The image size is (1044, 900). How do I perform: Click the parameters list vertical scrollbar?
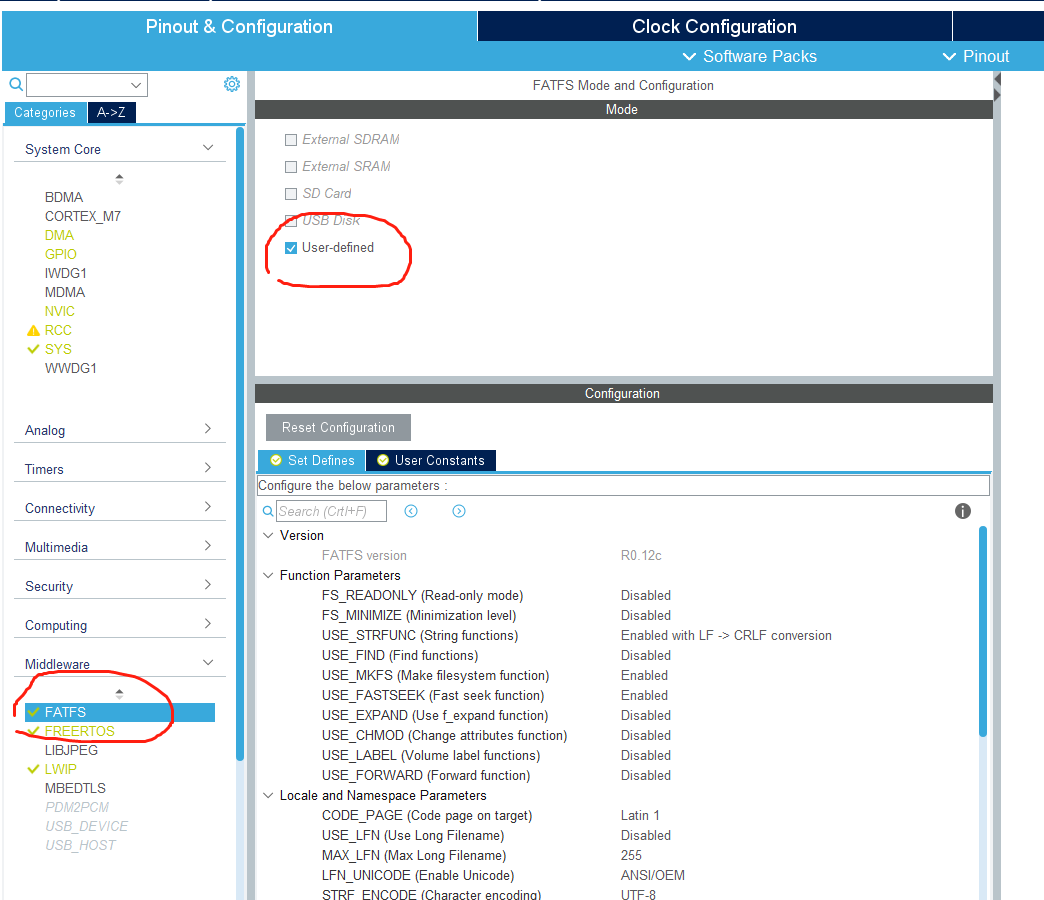983,631
